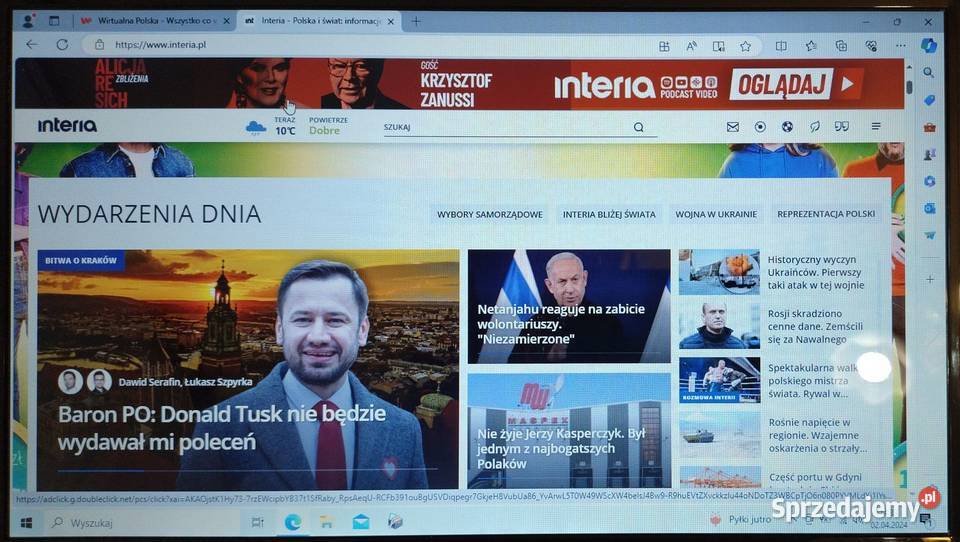The width and height of the screenshot is (960, 542).
Task: Click the Wybory Samorządowe topic button
Action: (490, 214)
